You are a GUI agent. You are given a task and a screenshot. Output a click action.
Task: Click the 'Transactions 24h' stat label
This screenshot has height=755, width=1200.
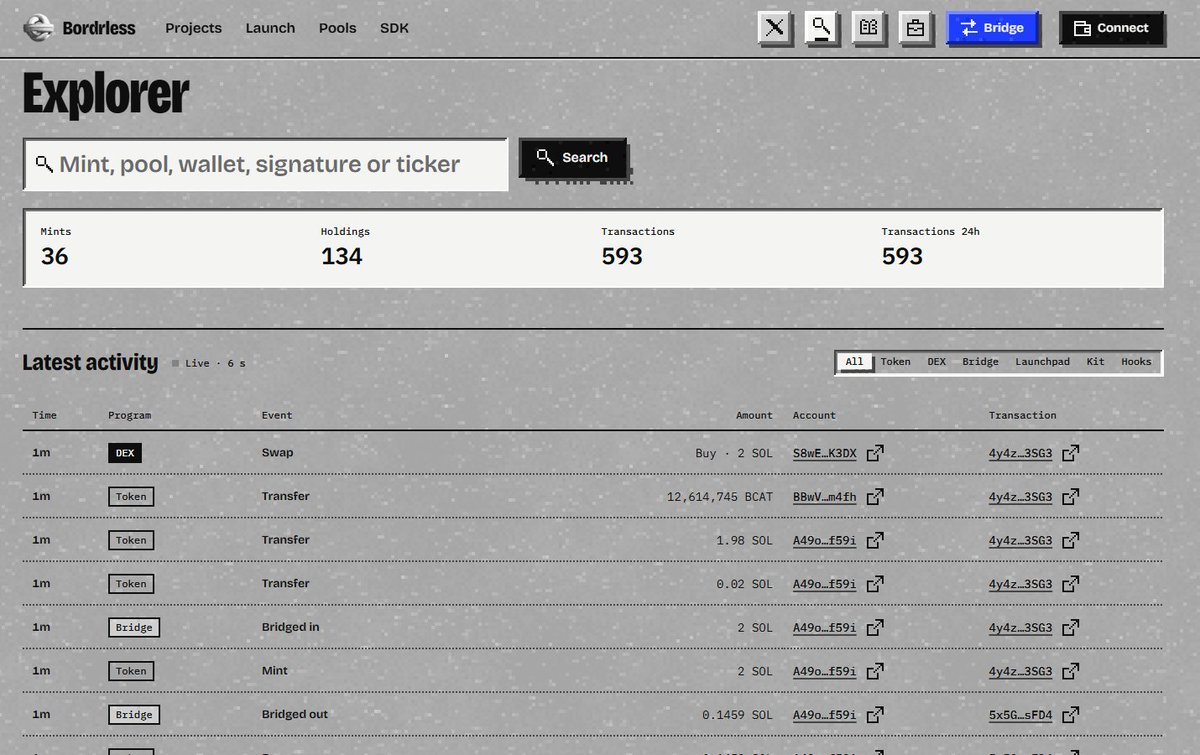point(930,231)
